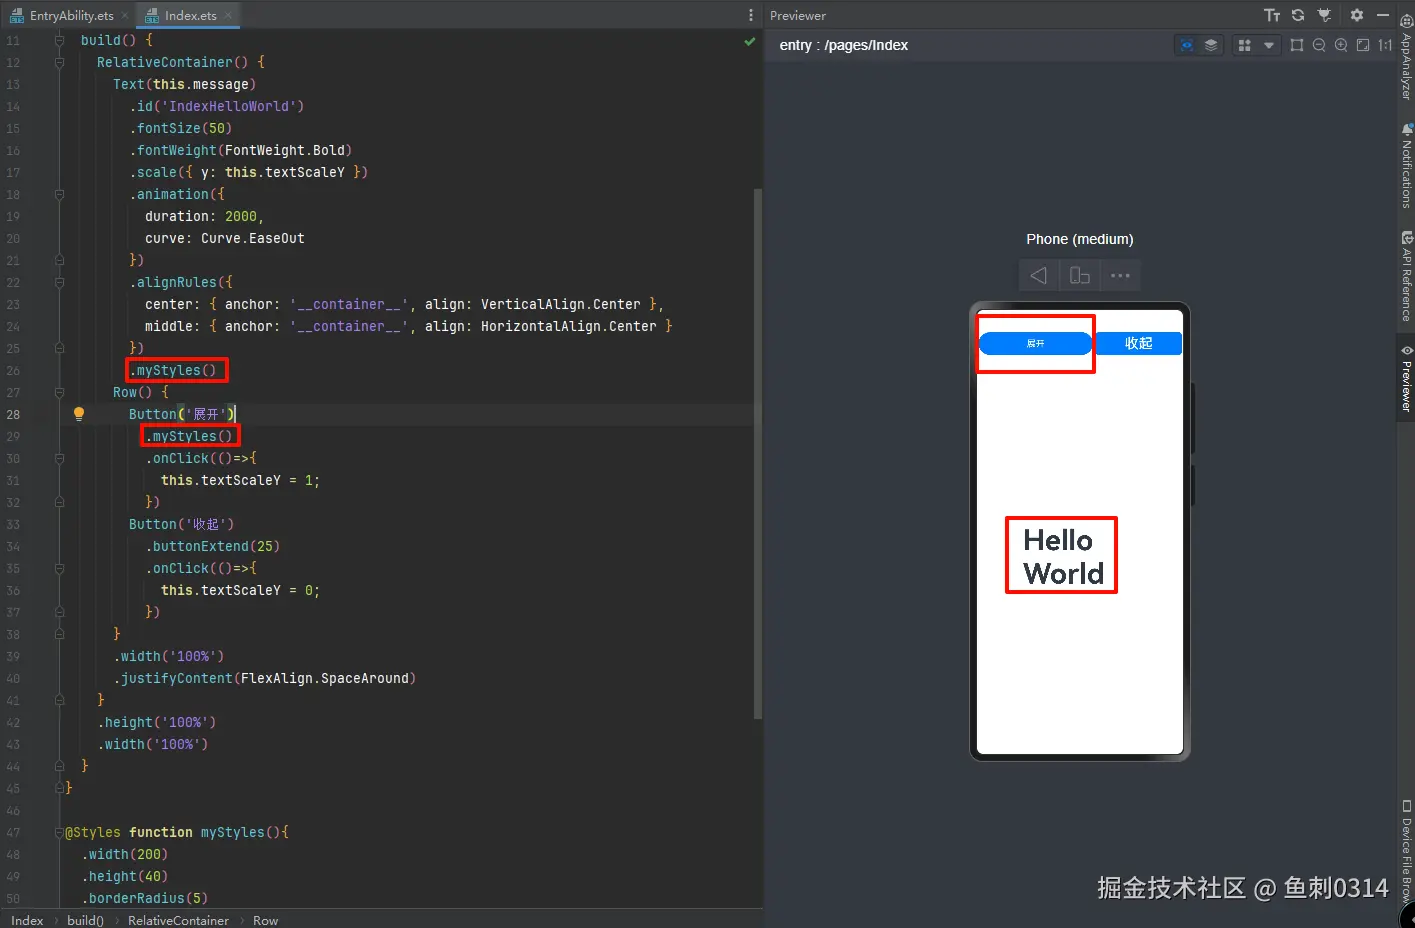Click the font size (Tt) icon in Previewer
The height and width of the screenshot is (928, 1415).
pos(1272,15)
